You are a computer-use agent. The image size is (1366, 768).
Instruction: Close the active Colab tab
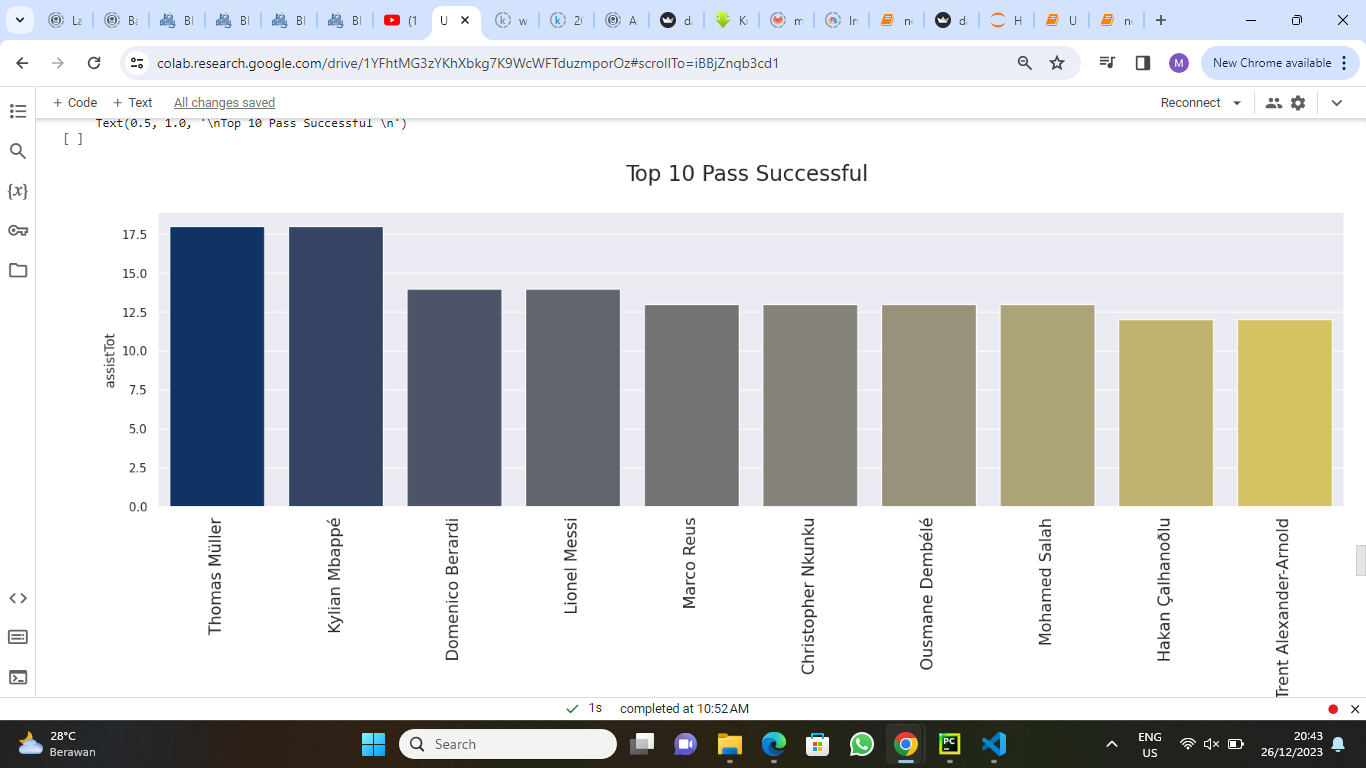(x=465, y=20)
